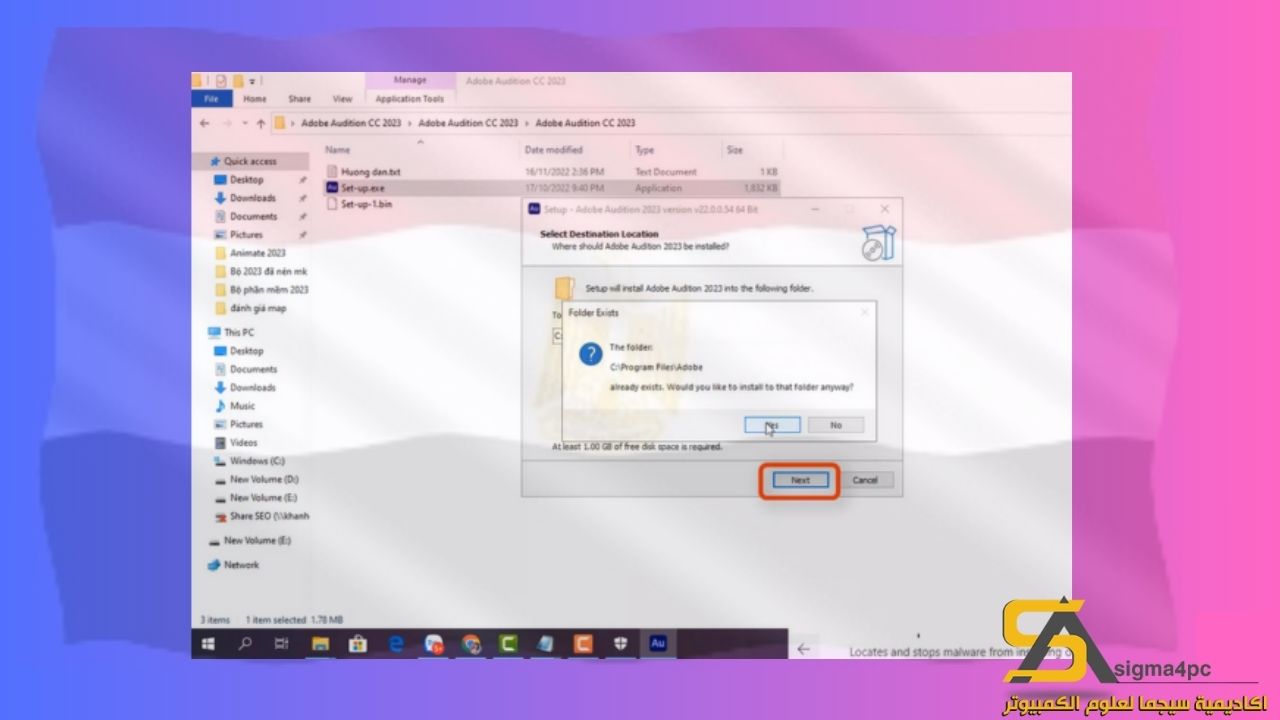Click the Forward arrow in File Explorer
The width and height of the screenshot is (1280, 720).
point(225,123)
